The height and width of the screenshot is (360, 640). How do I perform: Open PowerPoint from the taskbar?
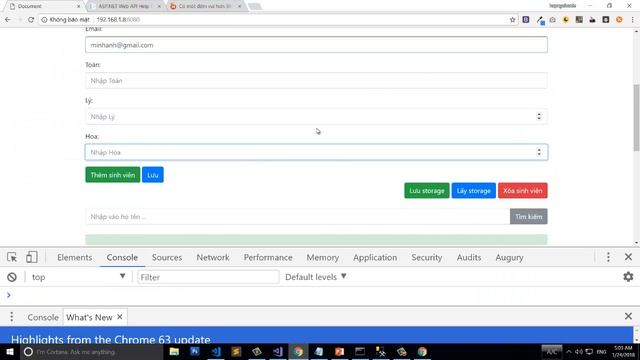coord(339,351)
